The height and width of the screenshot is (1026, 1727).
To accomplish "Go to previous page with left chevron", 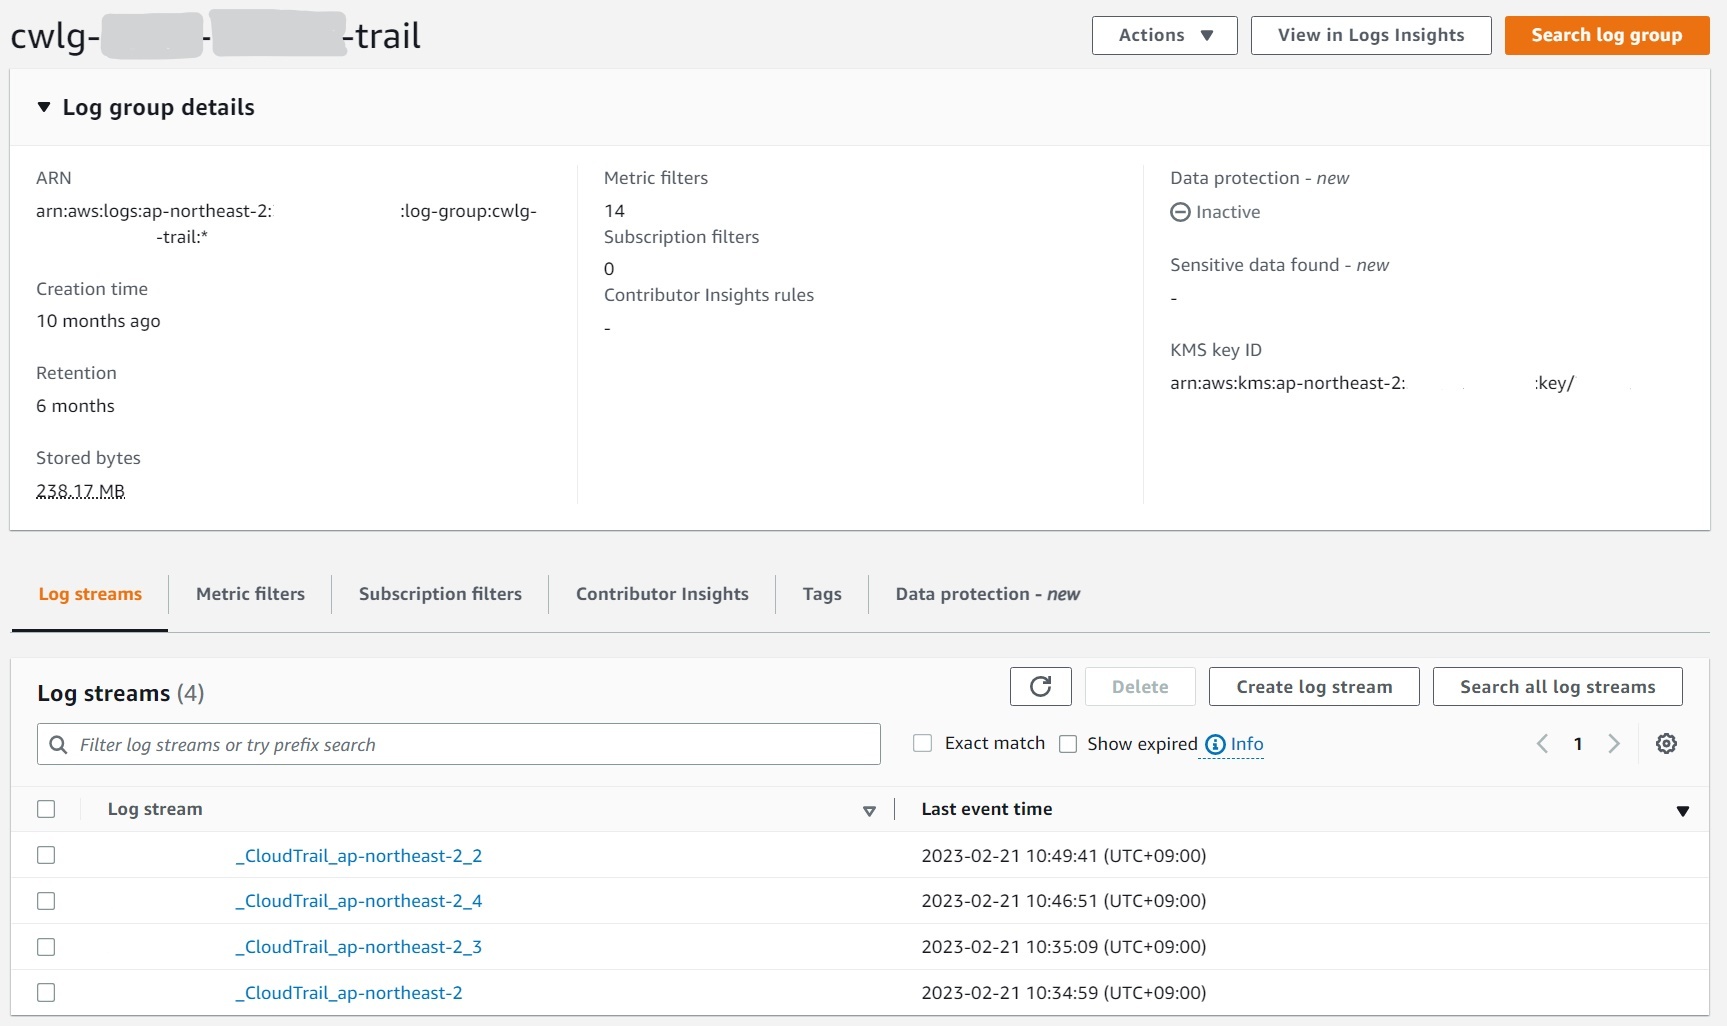I will coord(1542,744).
